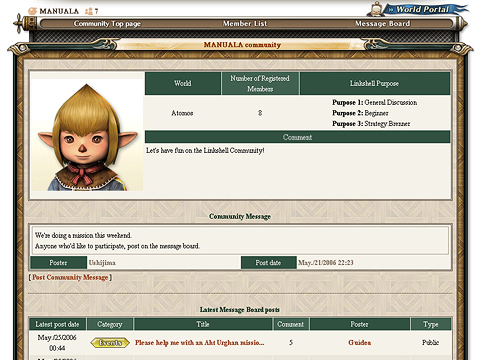480x360 pixels.
Task: Open the Member List tab
Action: coord(245,24)
